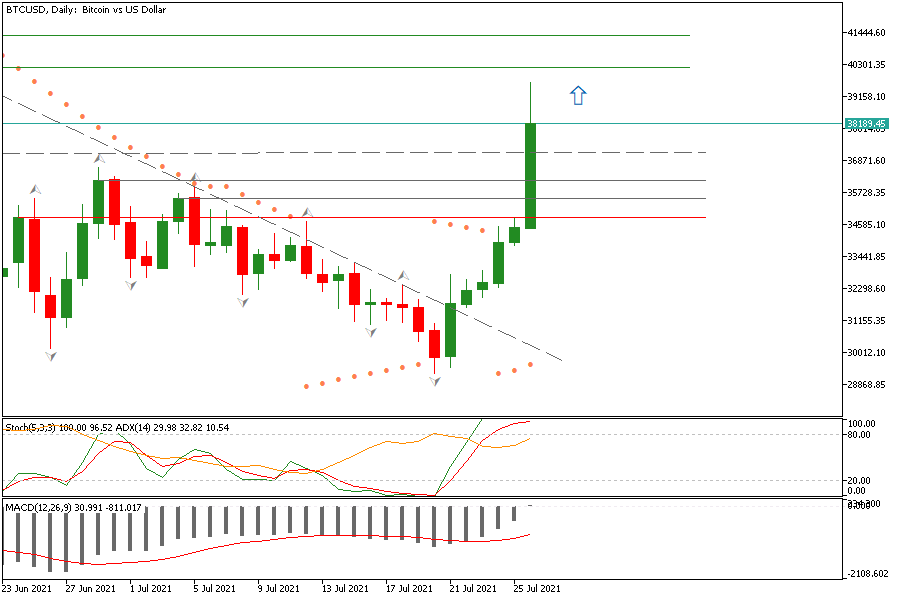Click the 21 Jul 2021 date label

(x=474, y=589)
